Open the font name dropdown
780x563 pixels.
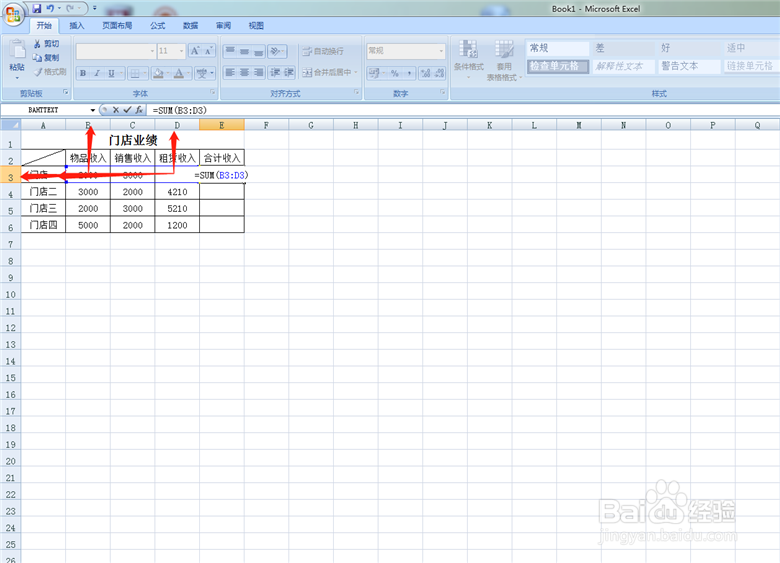[x=152, y=51]
